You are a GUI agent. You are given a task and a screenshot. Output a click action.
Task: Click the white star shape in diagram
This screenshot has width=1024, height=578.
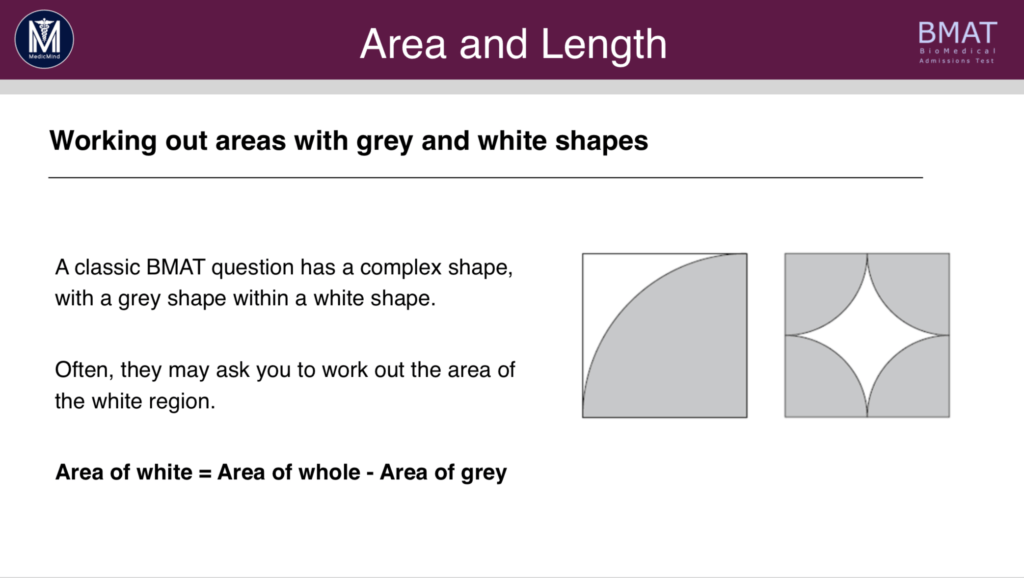(867, 336)
